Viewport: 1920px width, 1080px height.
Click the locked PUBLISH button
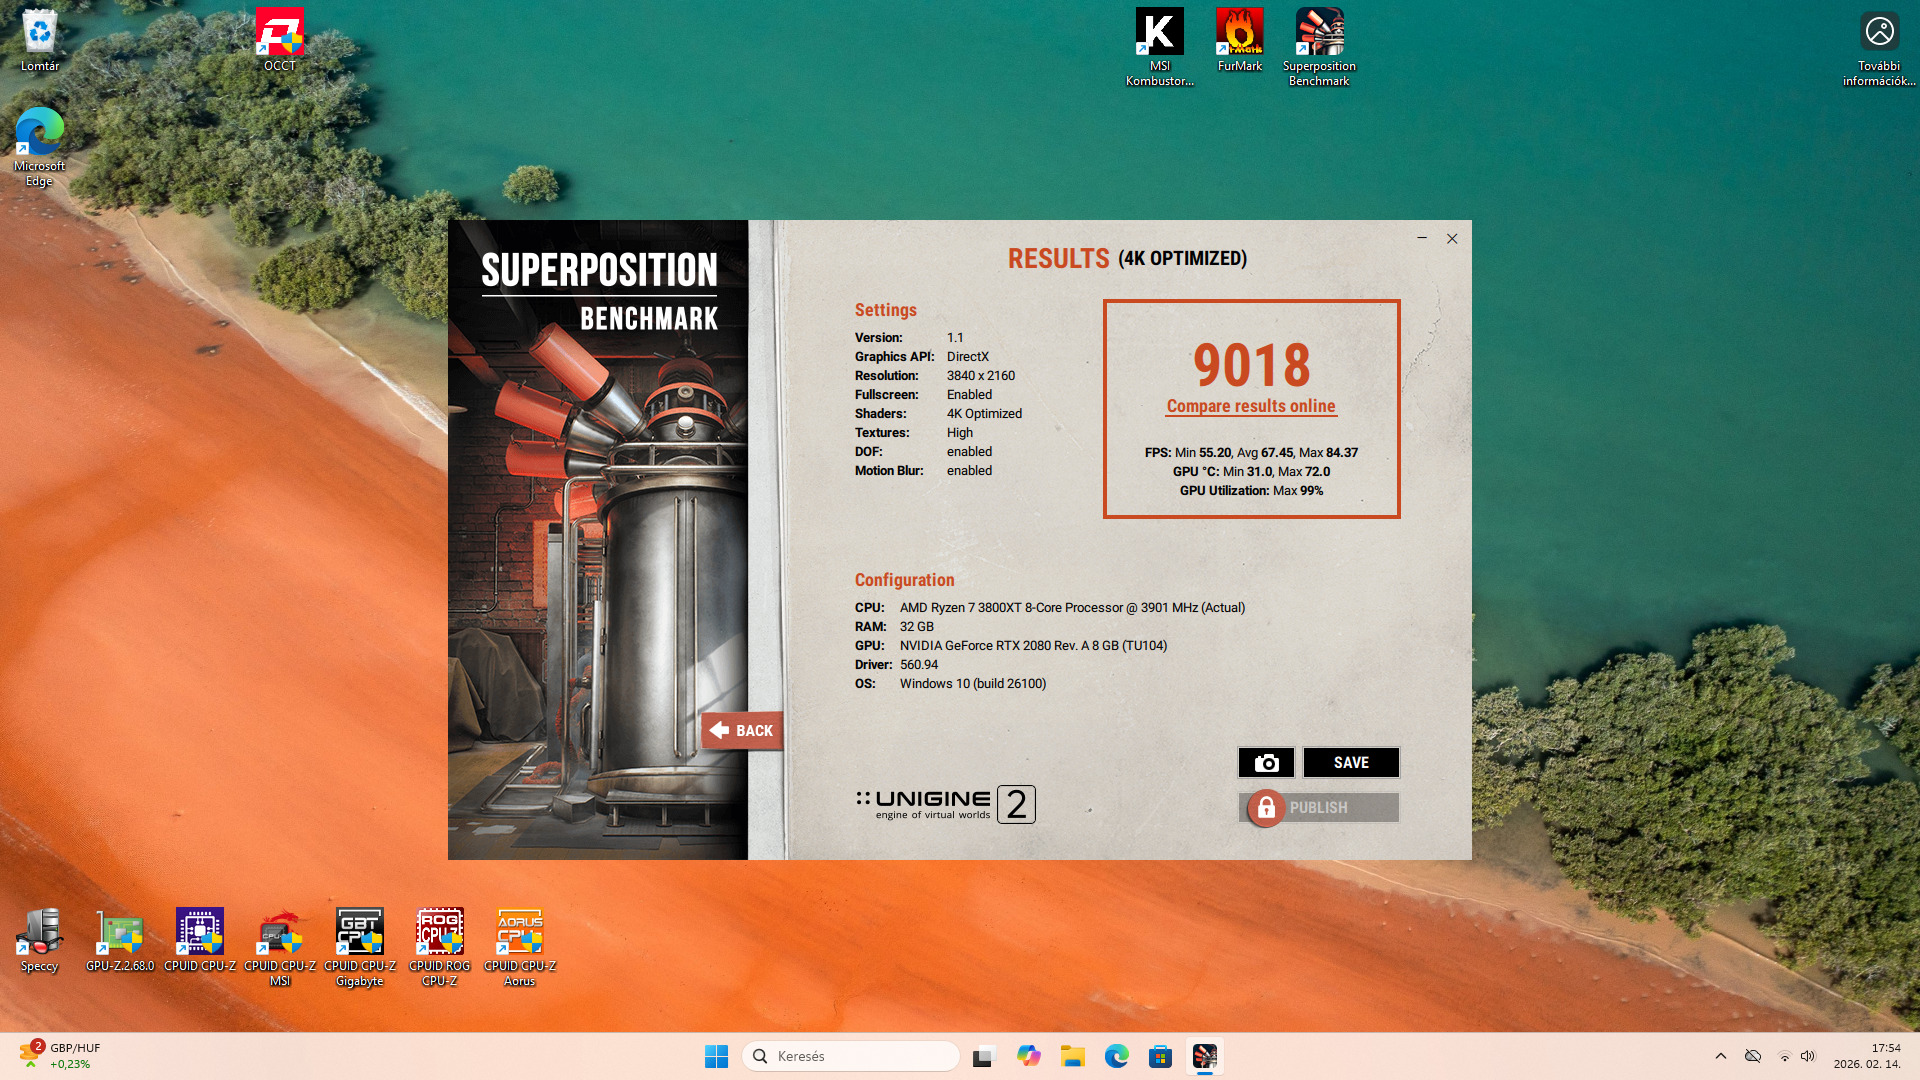1318,808
